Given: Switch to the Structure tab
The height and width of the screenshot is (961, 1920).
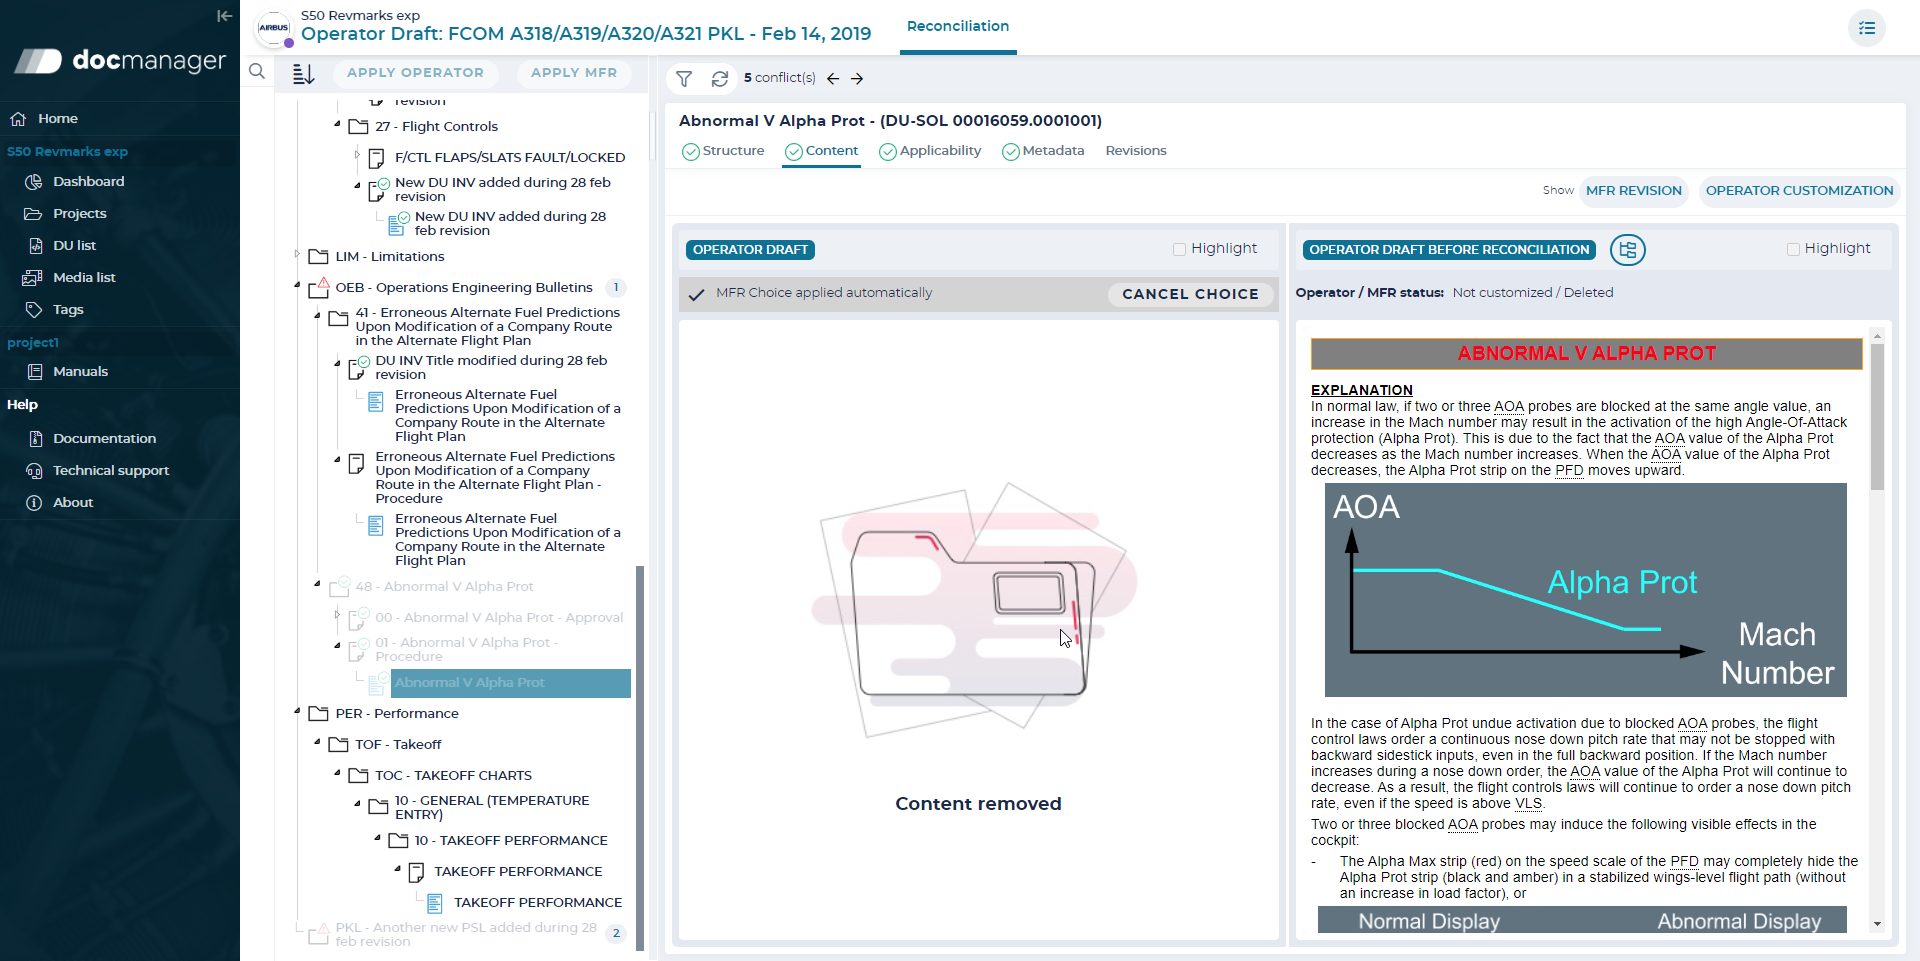Looking at the screenshot, I should 723,151.
